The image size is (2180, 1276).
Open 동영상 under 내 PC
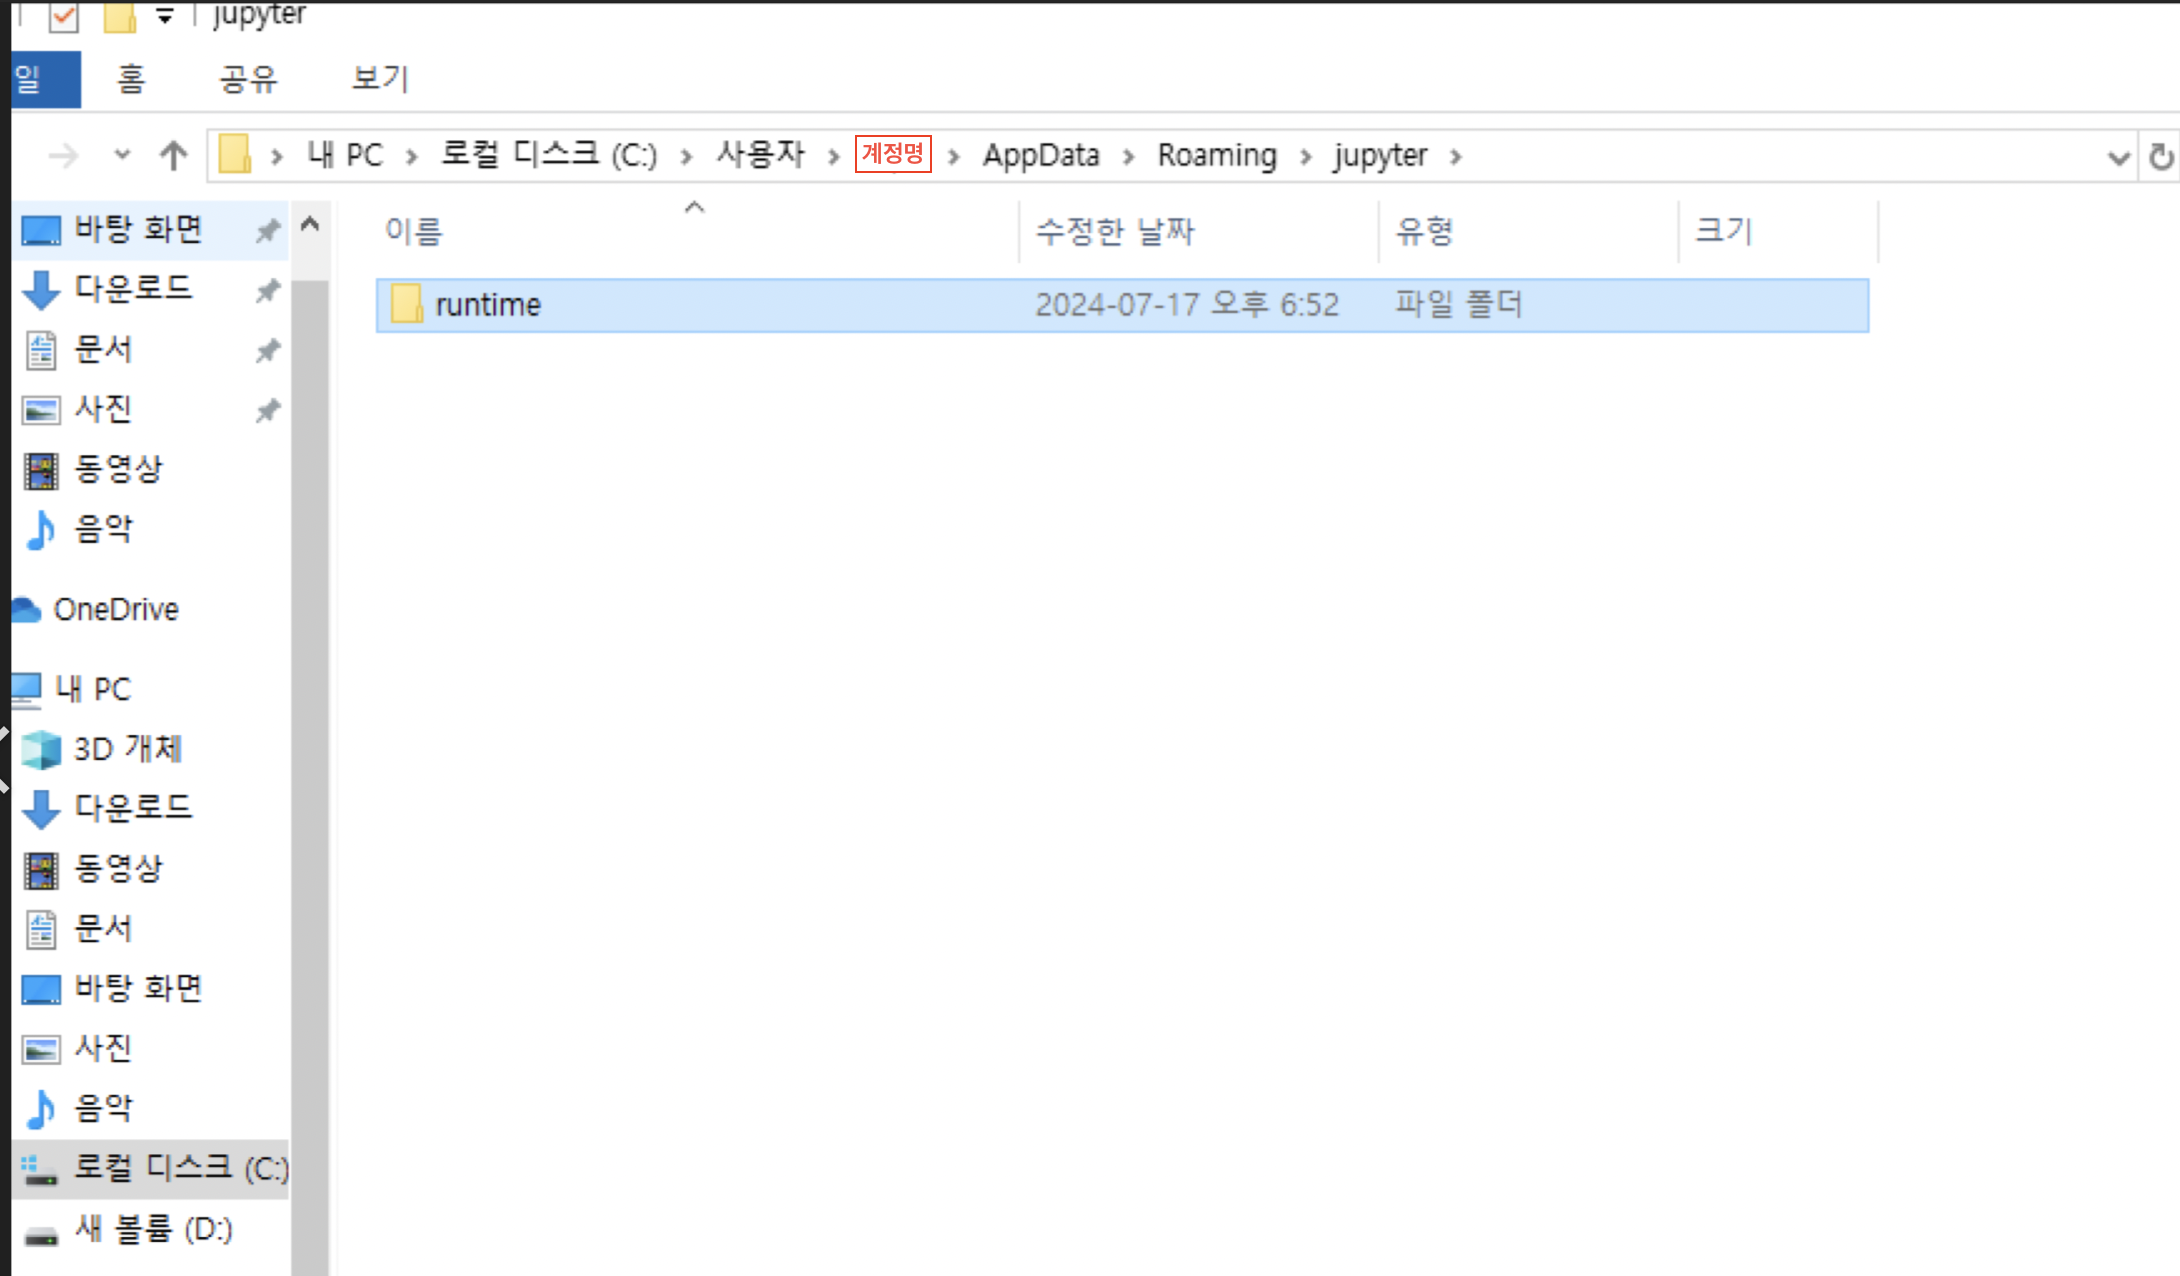pos(118,868)
